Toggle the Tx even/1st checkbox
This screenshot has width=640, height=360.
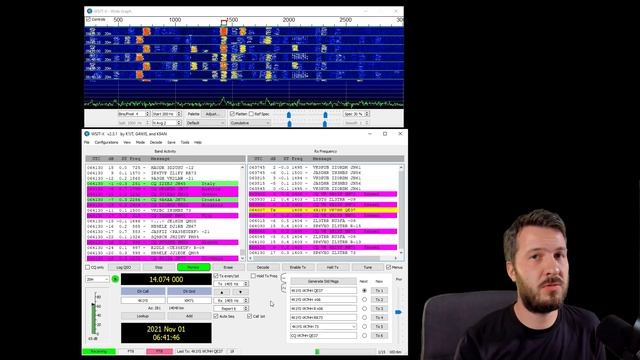point(216,276)
